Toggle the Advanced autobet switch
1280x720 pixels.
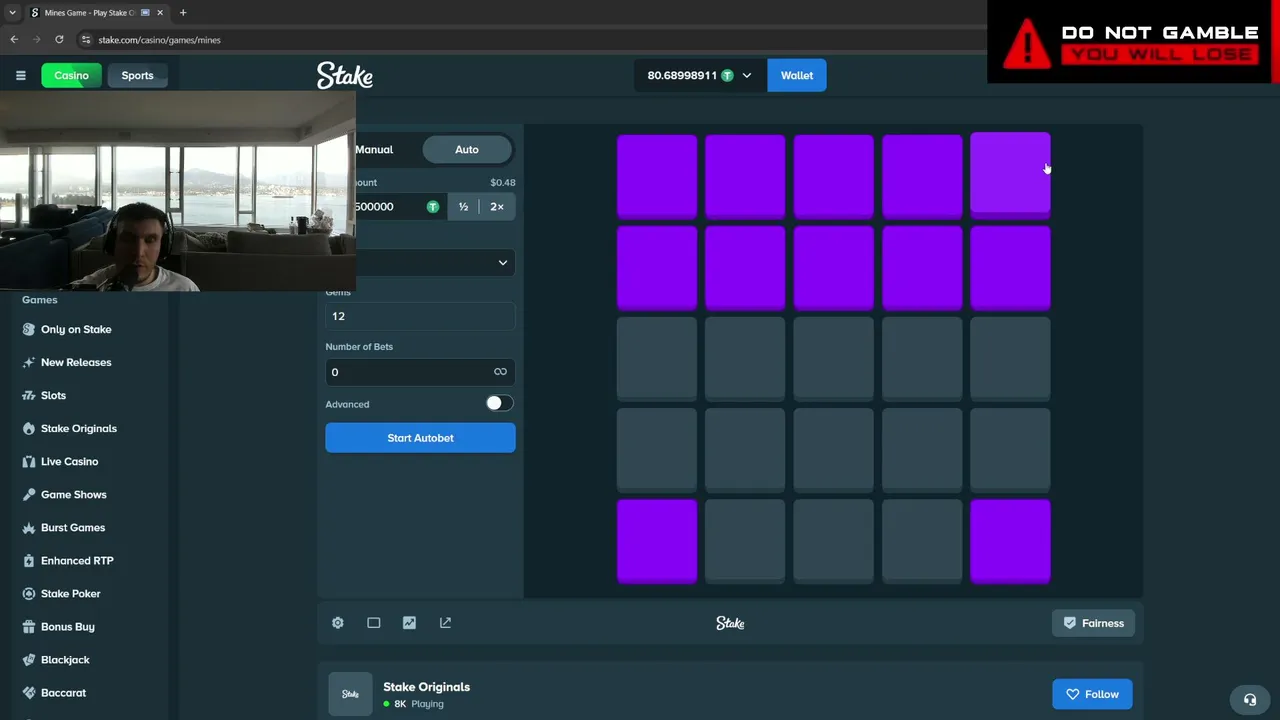coord(499,403)
